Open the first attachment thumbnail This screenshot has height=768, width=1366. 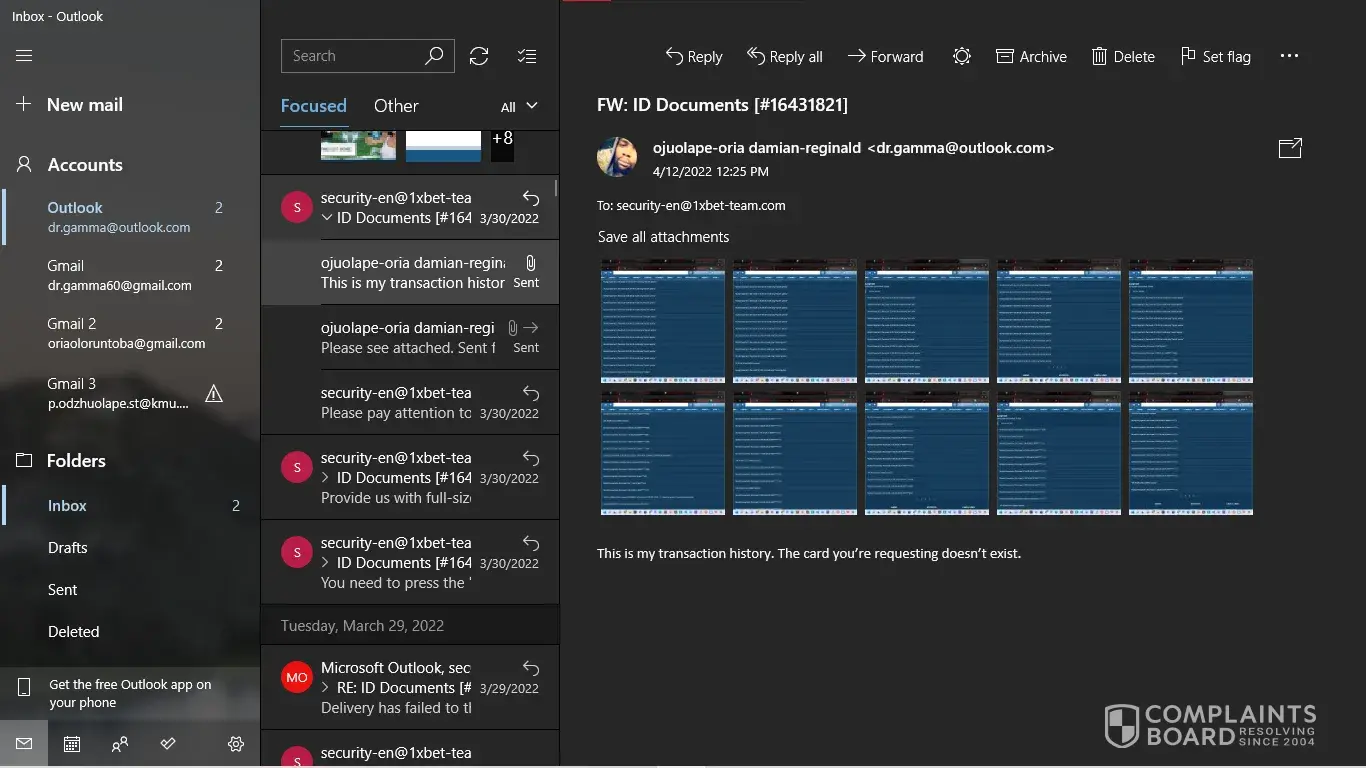[662, 321]
